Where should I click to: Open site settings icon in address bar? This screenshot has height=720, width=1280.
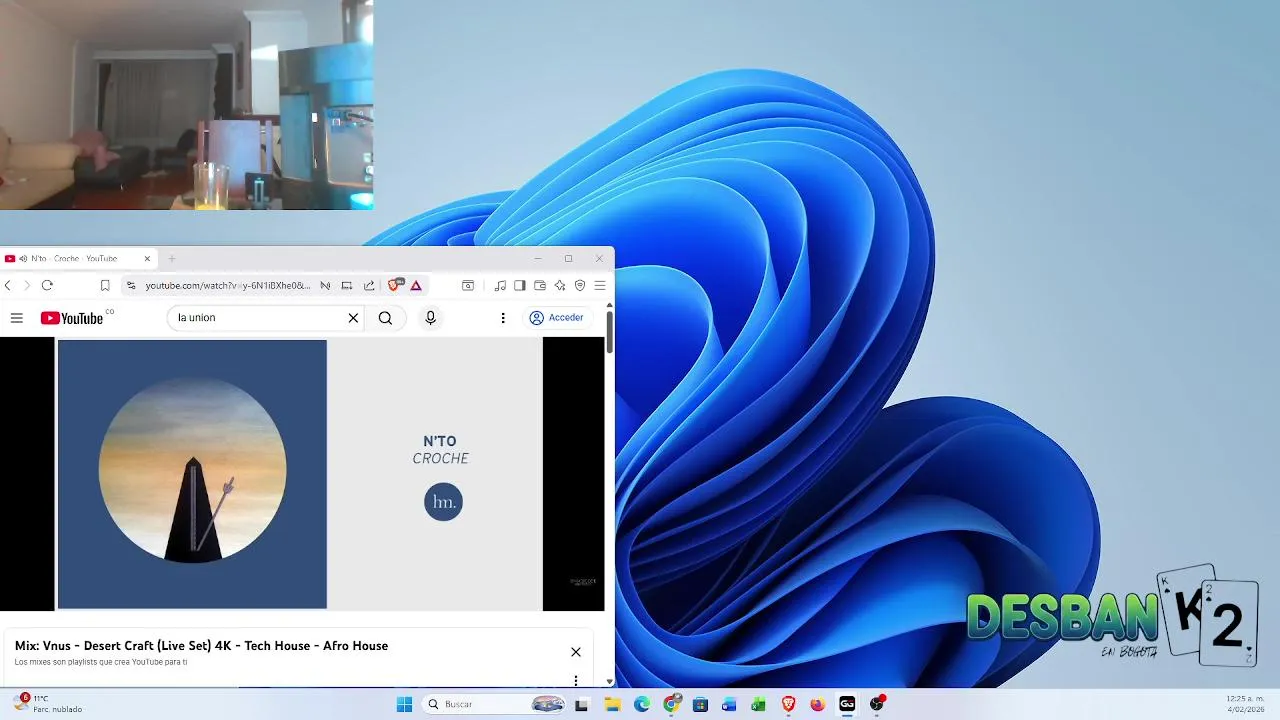130,285
